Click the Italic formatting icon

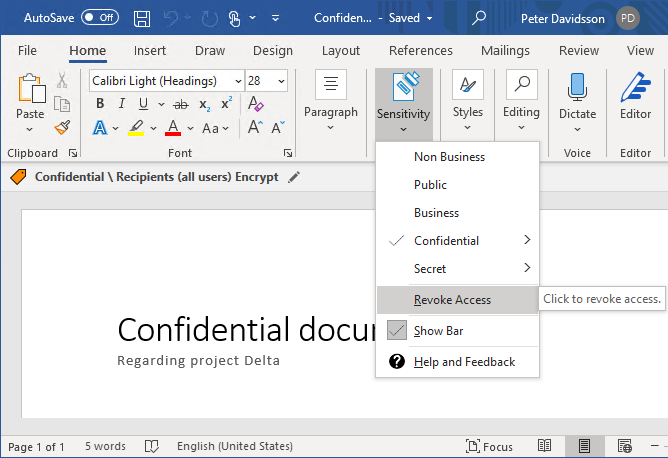(122, 104)
